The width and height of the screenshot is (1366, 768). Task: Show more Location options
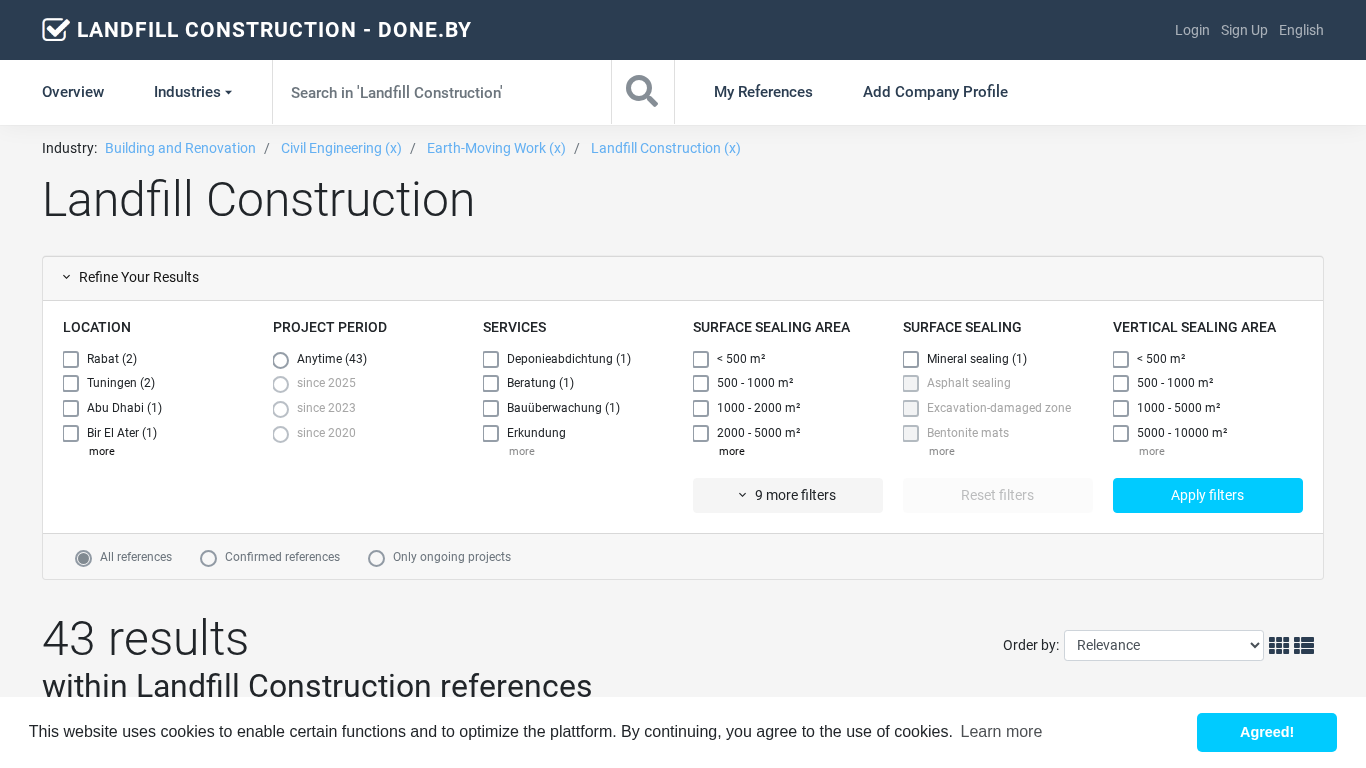[x=101, y=452]
